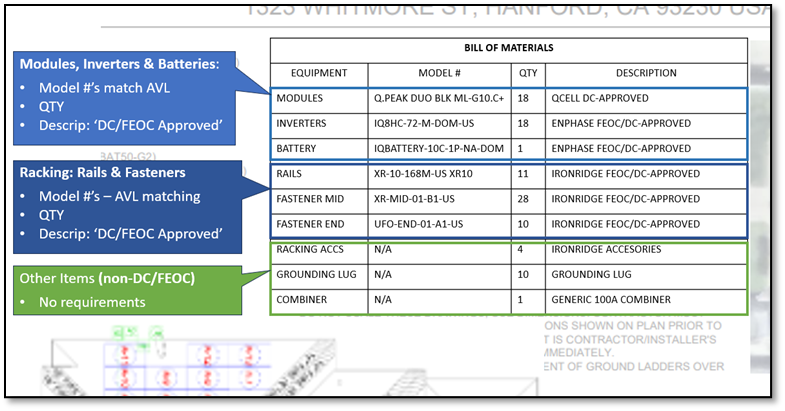The width and height of the screenshot is (785, 411).
Task: Click the FASTENER END equipment cell
Action: pyautogui.click(x=310, y=224)
